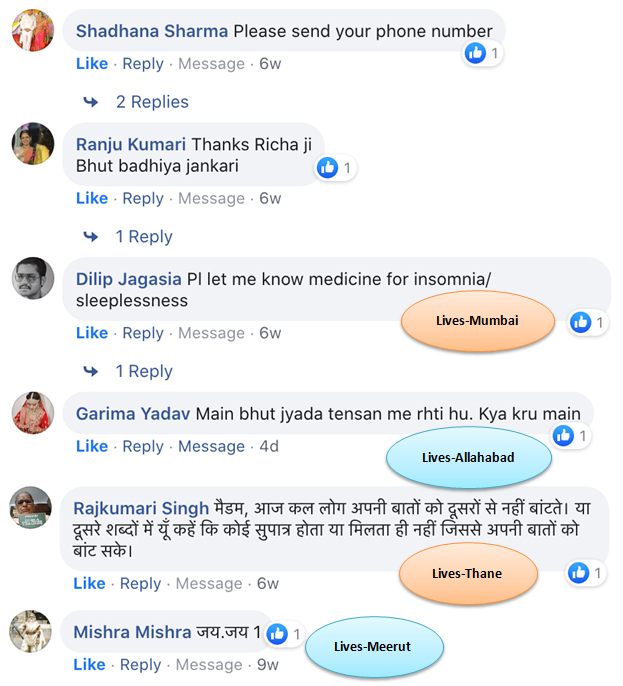The height and width of the screenshot is (686, 623).
Task: Open Dilip Jagasia's black-and-white avatar
Action: (x=33, y=278)
